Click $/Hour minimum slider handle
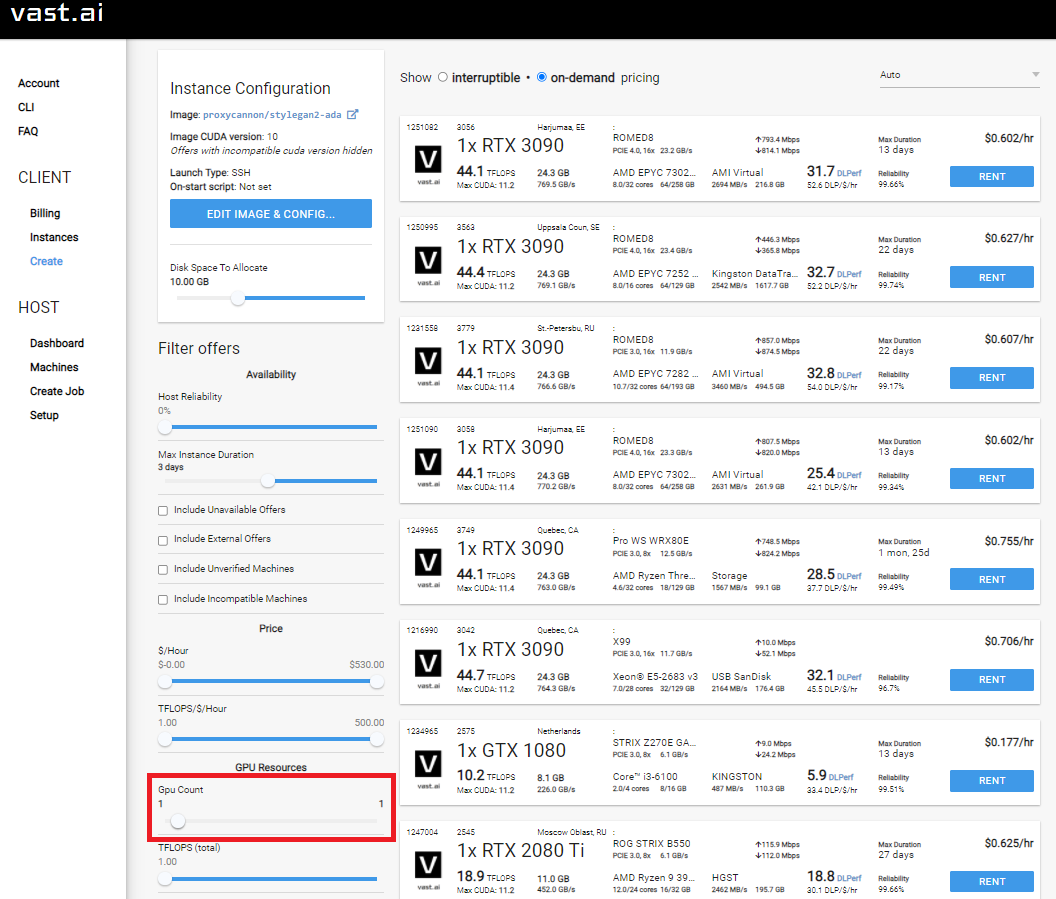Screen dimensions: 1056x899 (165, 681)
